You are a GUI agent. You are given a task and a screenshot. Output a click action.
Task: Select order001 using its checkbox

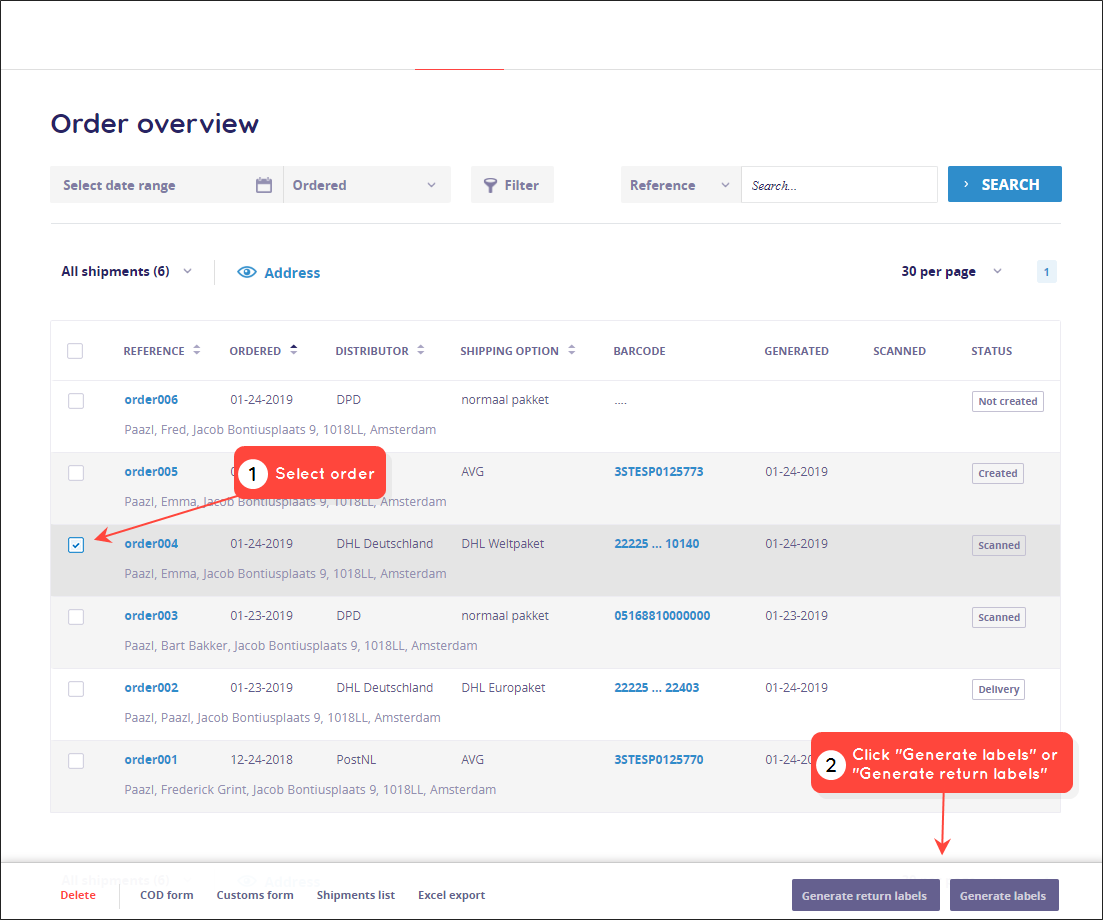[x=76, y=761]
